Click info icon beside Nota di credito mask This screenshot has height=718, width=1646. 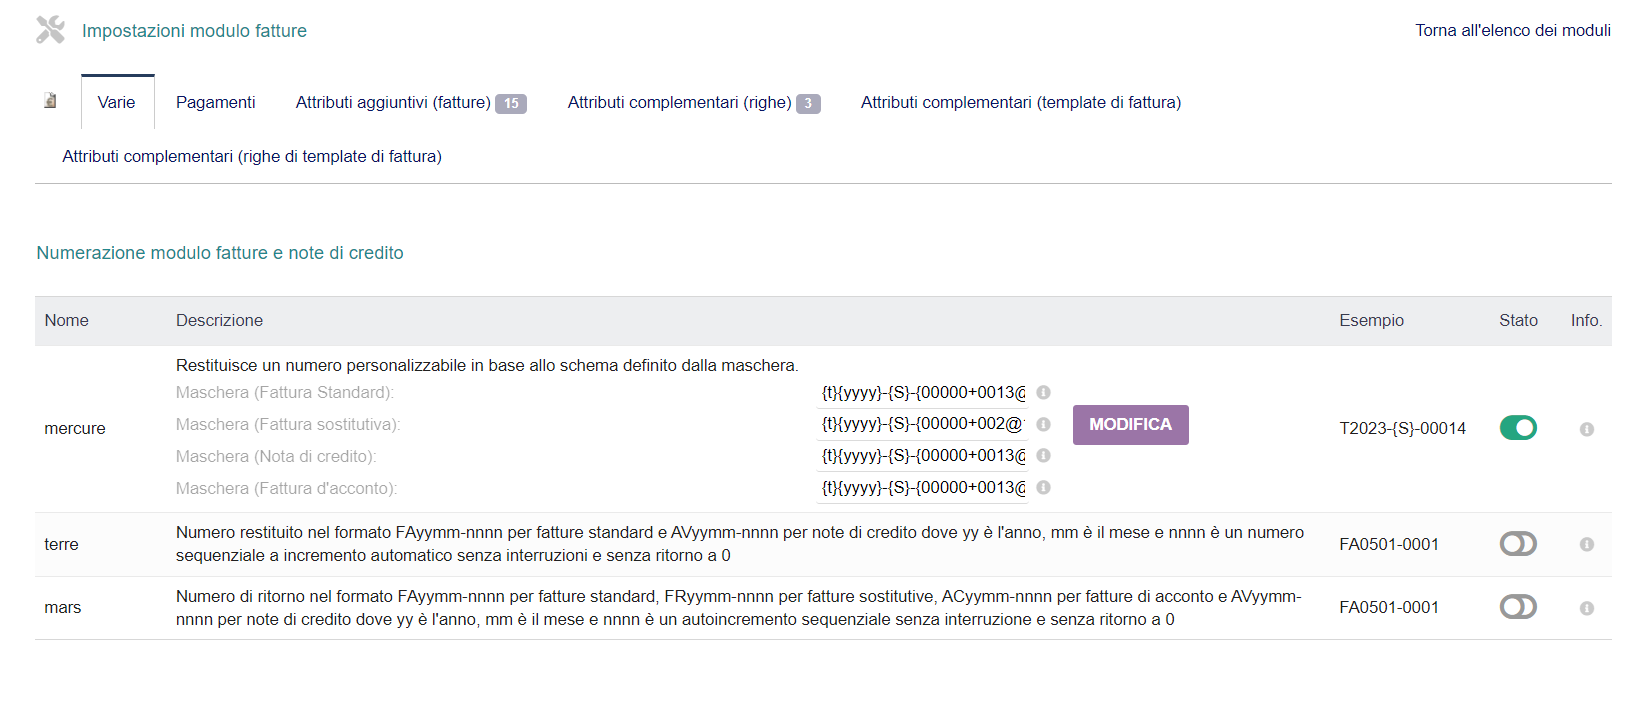pos(1043,456)
